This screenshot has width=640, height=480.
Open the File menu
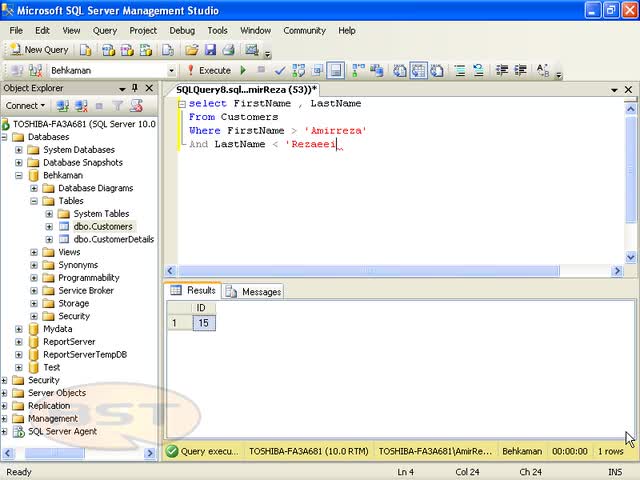(x=16, y=31)
